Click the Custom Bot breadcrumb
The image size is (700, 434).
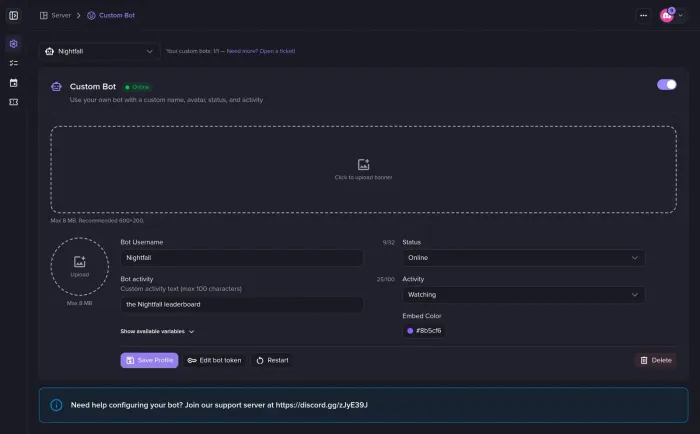coord(111,16)
